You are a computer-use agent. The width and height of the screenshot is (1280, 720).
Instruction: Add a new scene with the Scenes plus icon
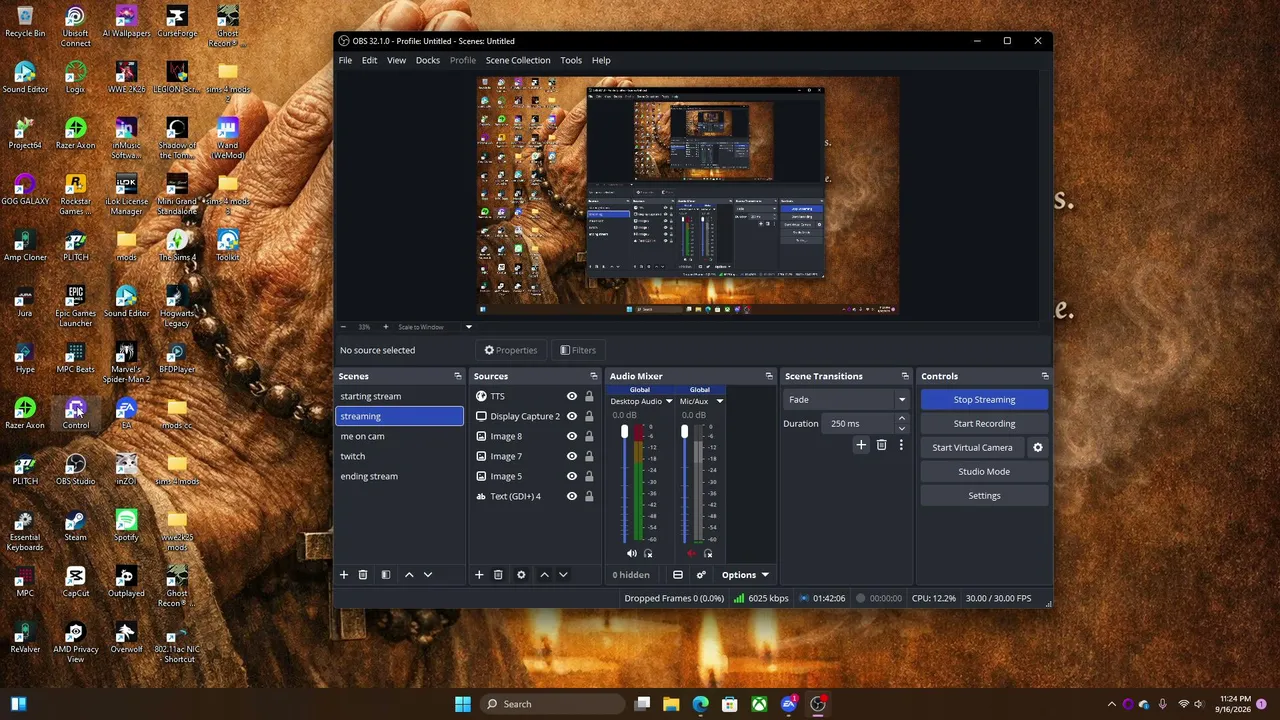(x=344, y=575)
